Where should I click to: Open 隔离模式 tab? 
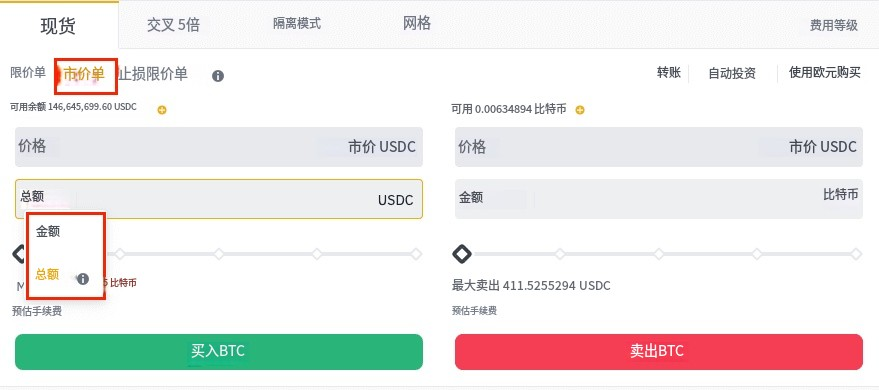(297, 24)
